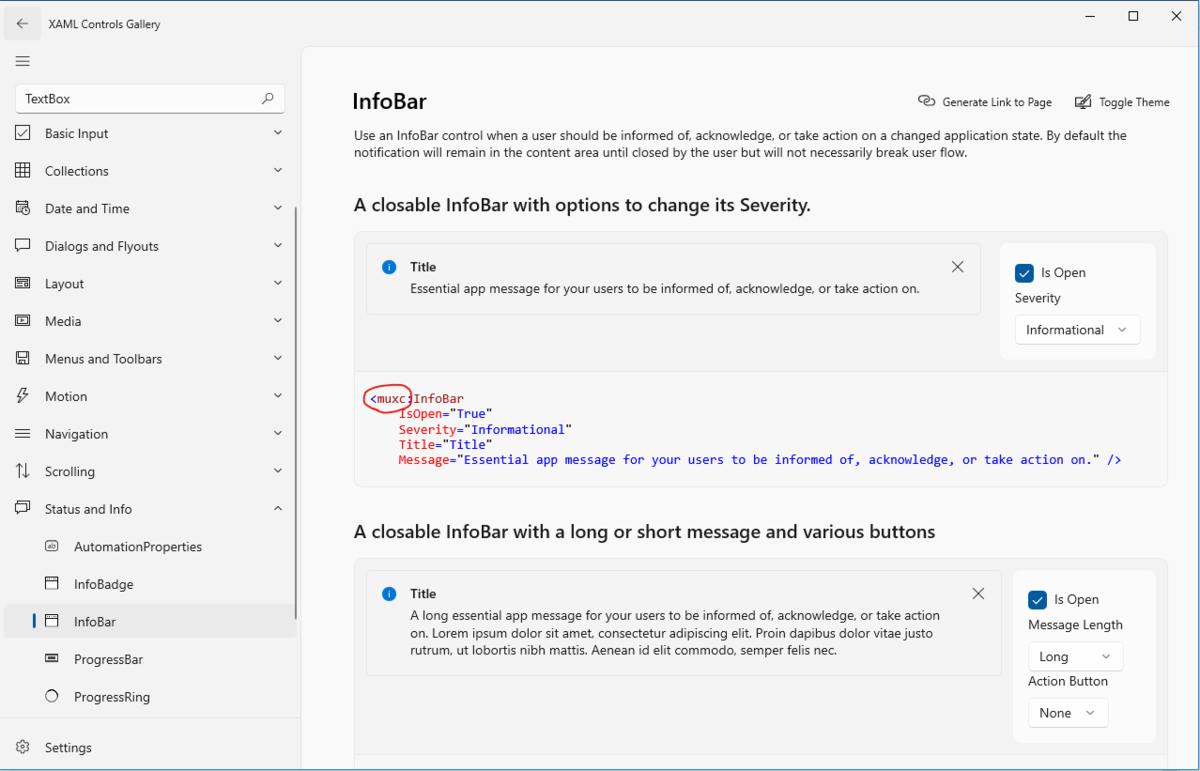Click the Basic Input checkbox icon

[x=23, y=133]
